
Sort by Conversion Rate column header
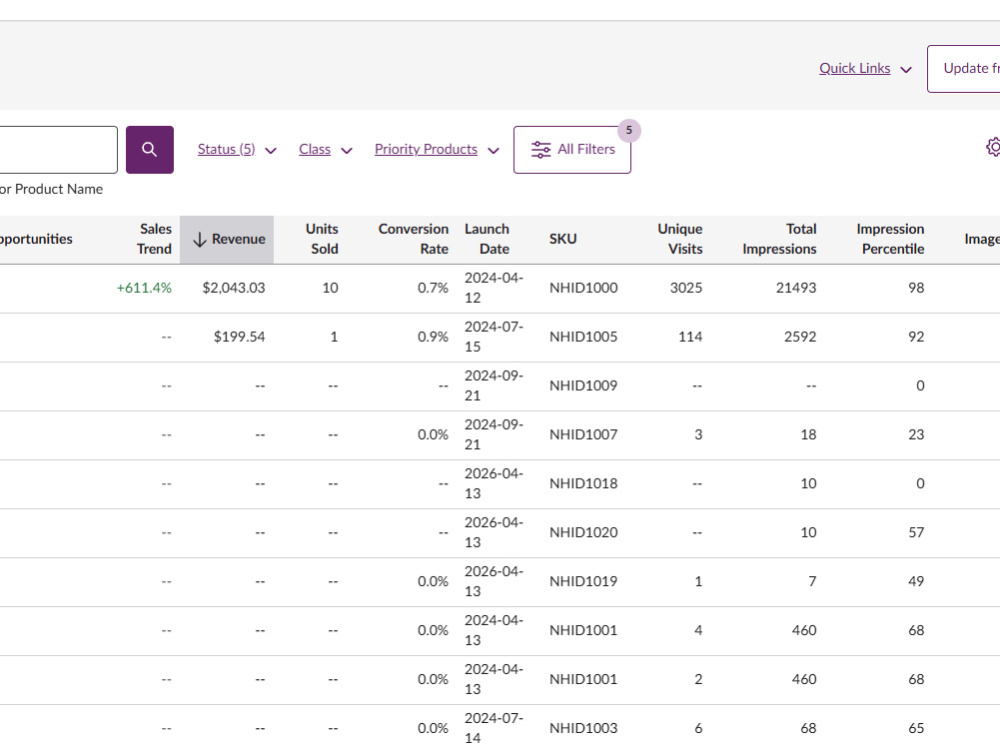click(x=413, y=239)
